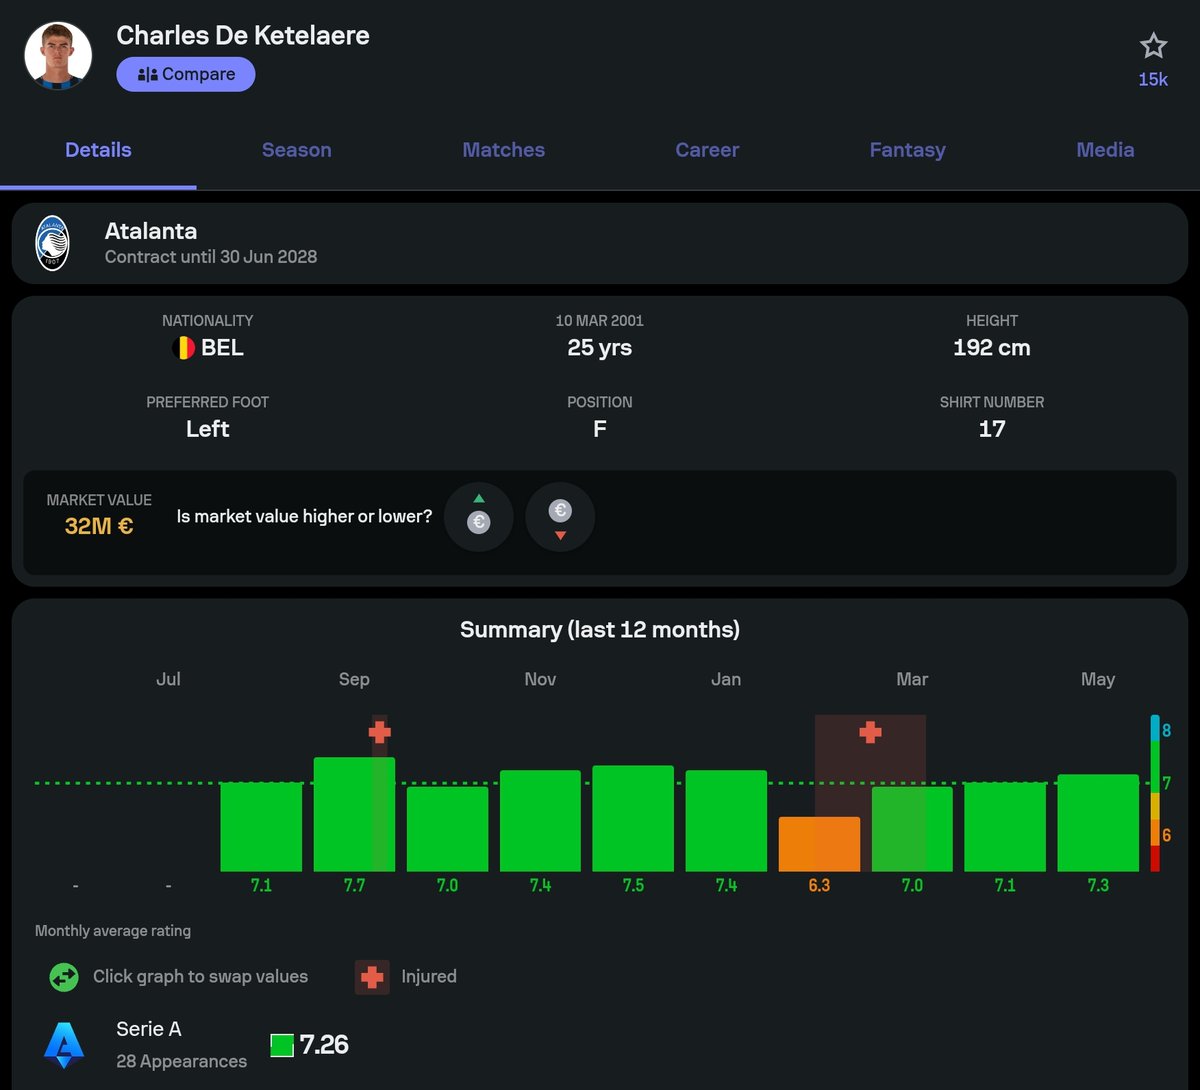Image resolution: width=1200 pixels, height=1090 pixels.
Task: Go to the Matches tab
Action: 504,150
